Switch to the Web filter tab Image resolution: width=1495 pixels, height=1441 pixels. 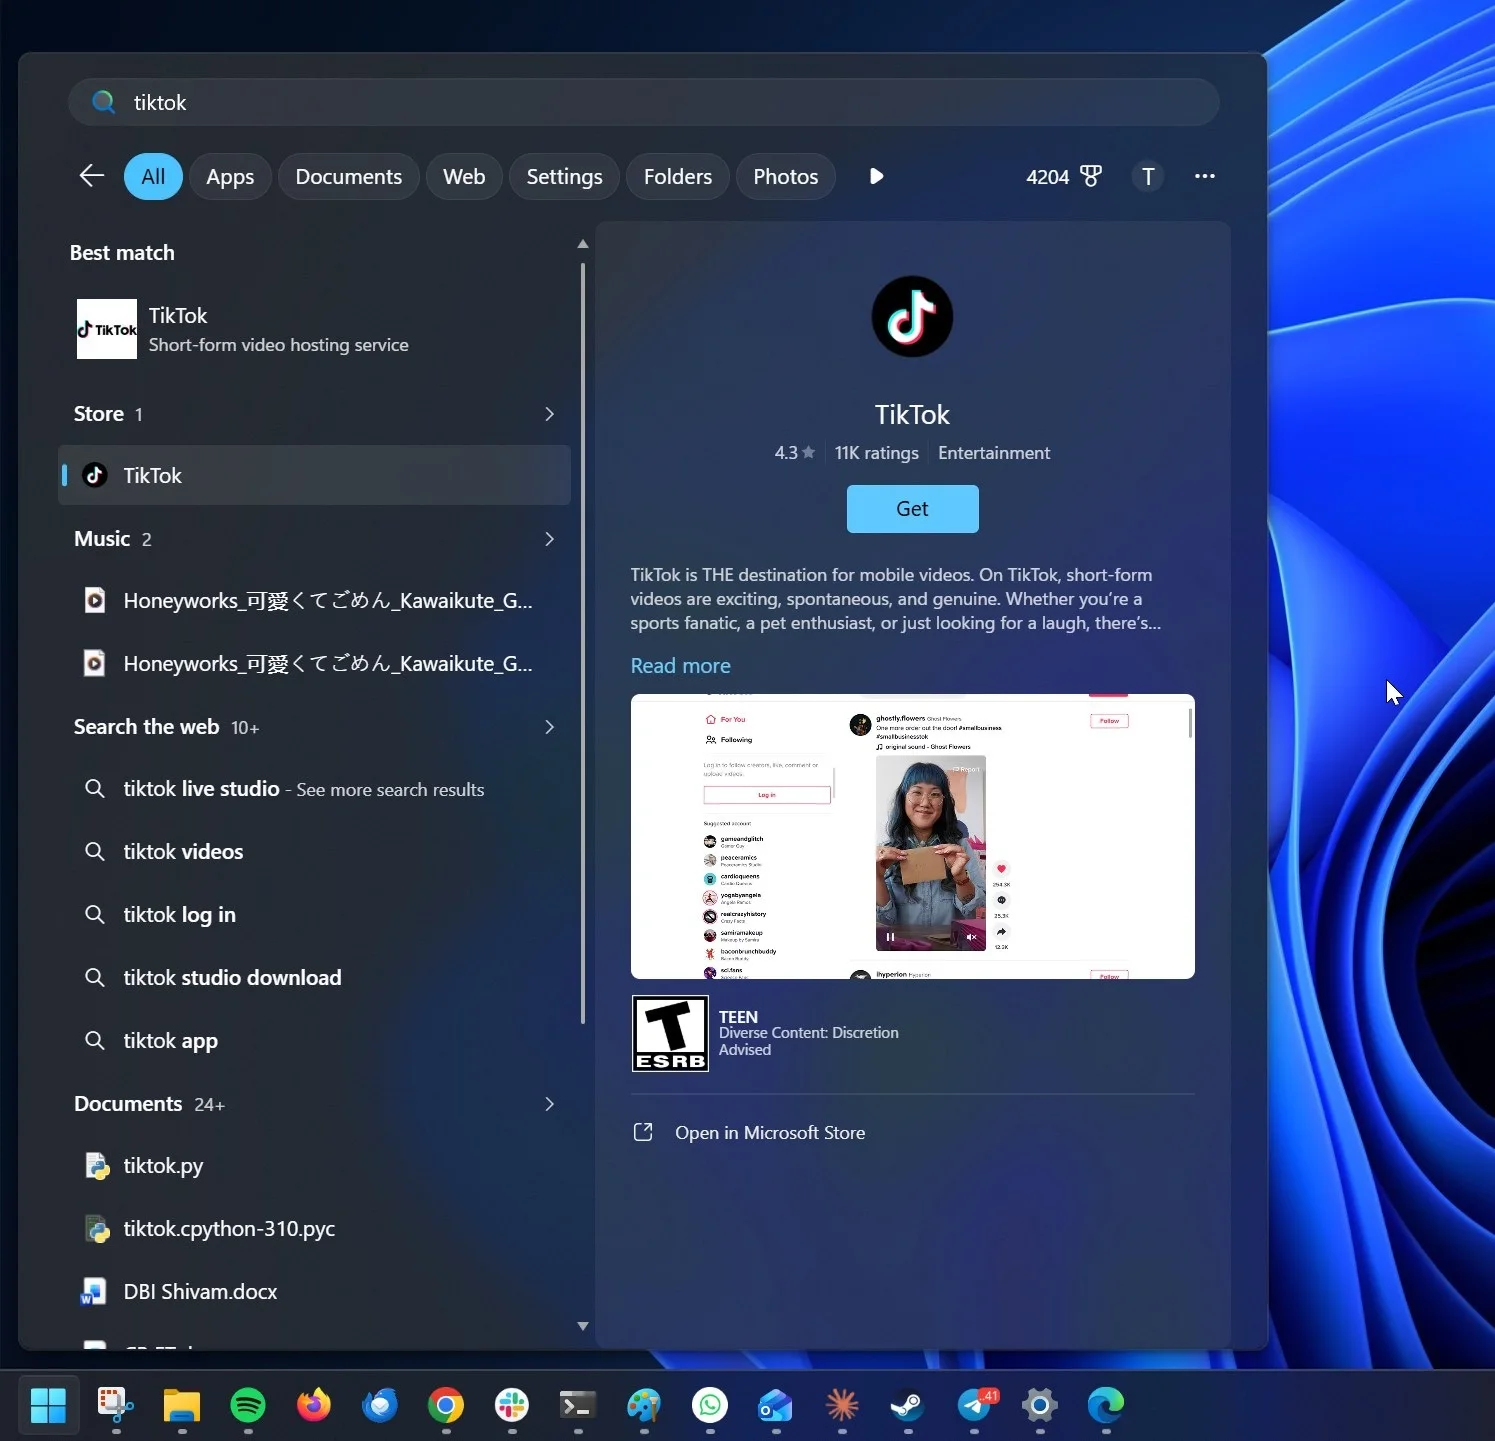click(x=464, y=176)
